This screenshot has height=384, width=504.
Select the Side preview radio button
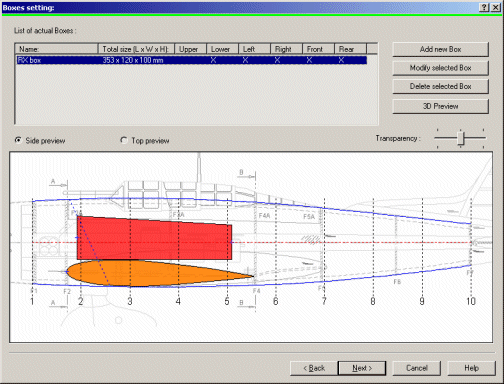(x=18, y=140)
